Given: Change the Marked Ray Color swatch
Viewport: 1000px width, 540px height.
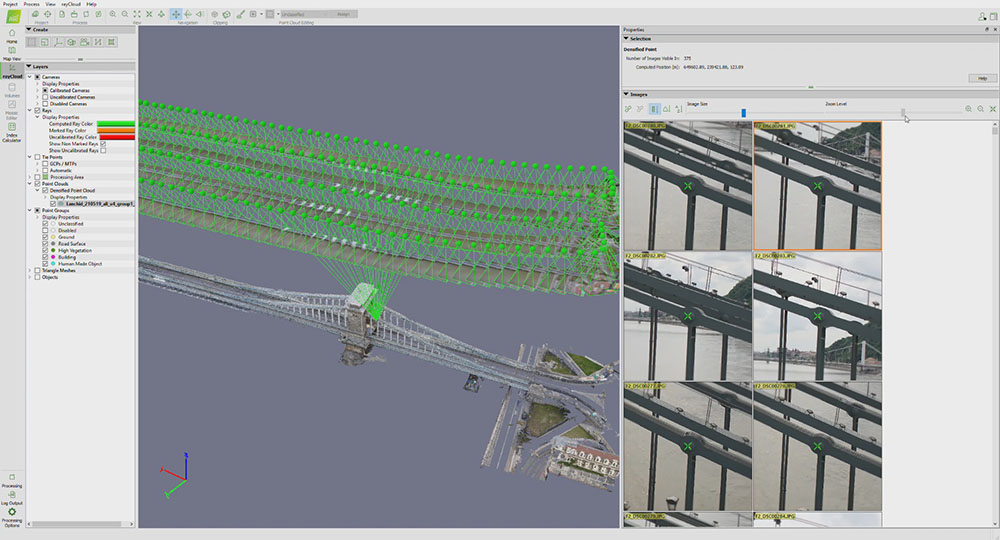Looking at the screenshot, I should (115, 130).
